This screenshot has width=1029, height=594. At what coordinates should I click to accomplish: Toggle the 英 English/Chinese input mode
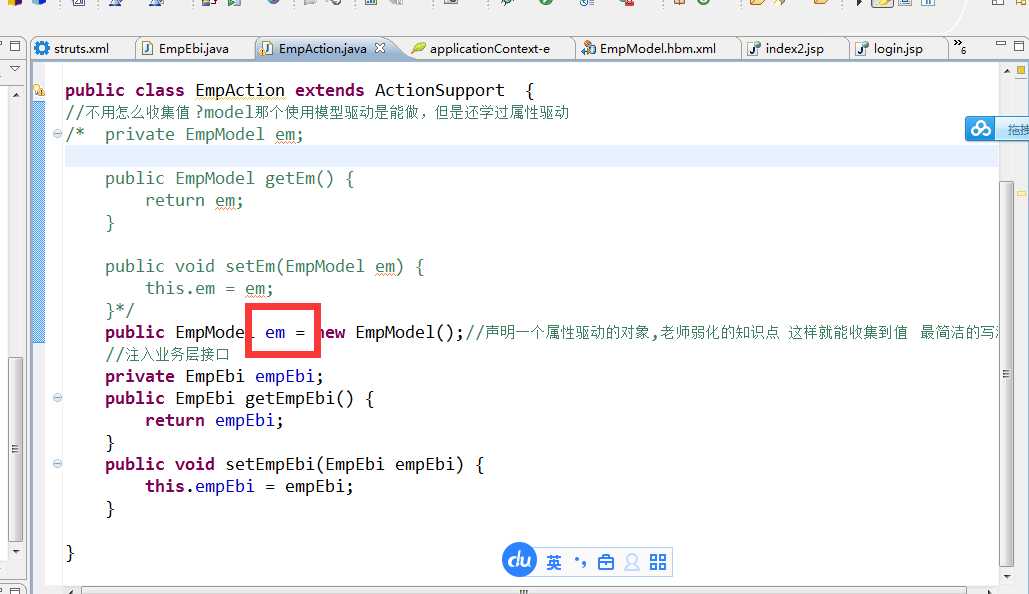[x=554, y=562]
